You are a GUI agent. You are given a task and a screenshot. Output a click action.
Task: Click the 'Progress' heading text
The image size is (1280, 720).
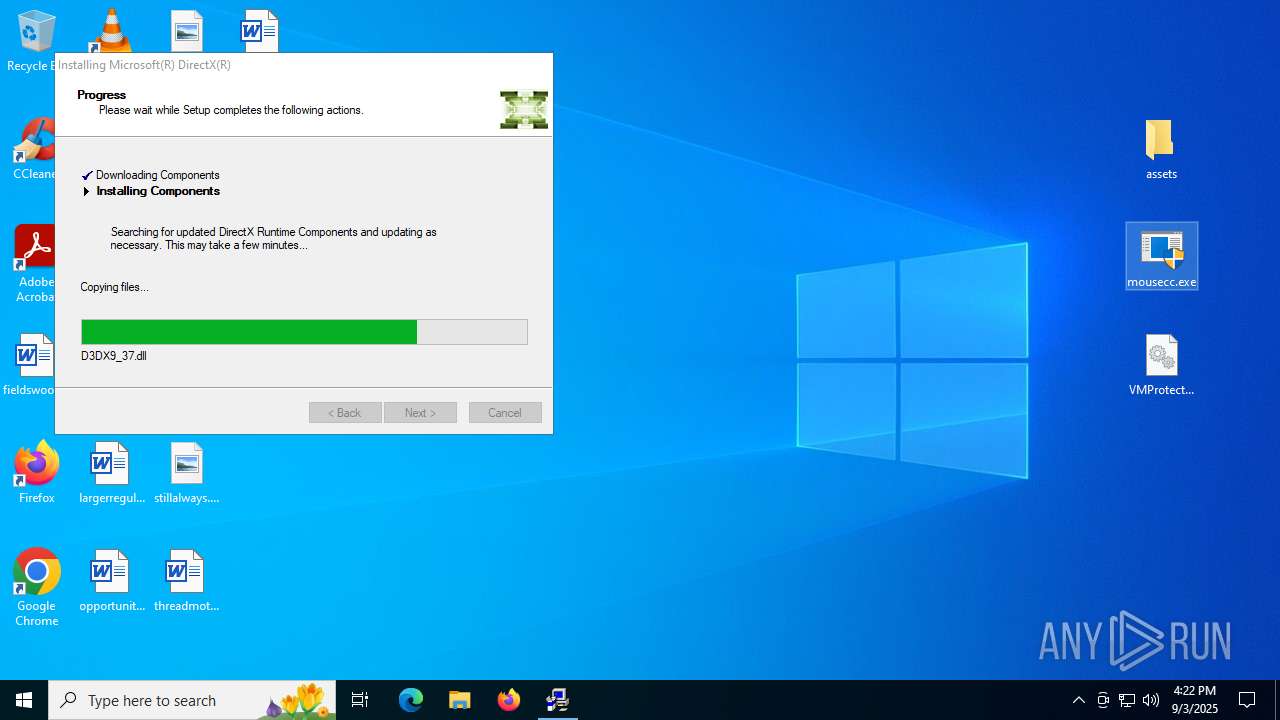pyautogui.click(x=102, y=95)
